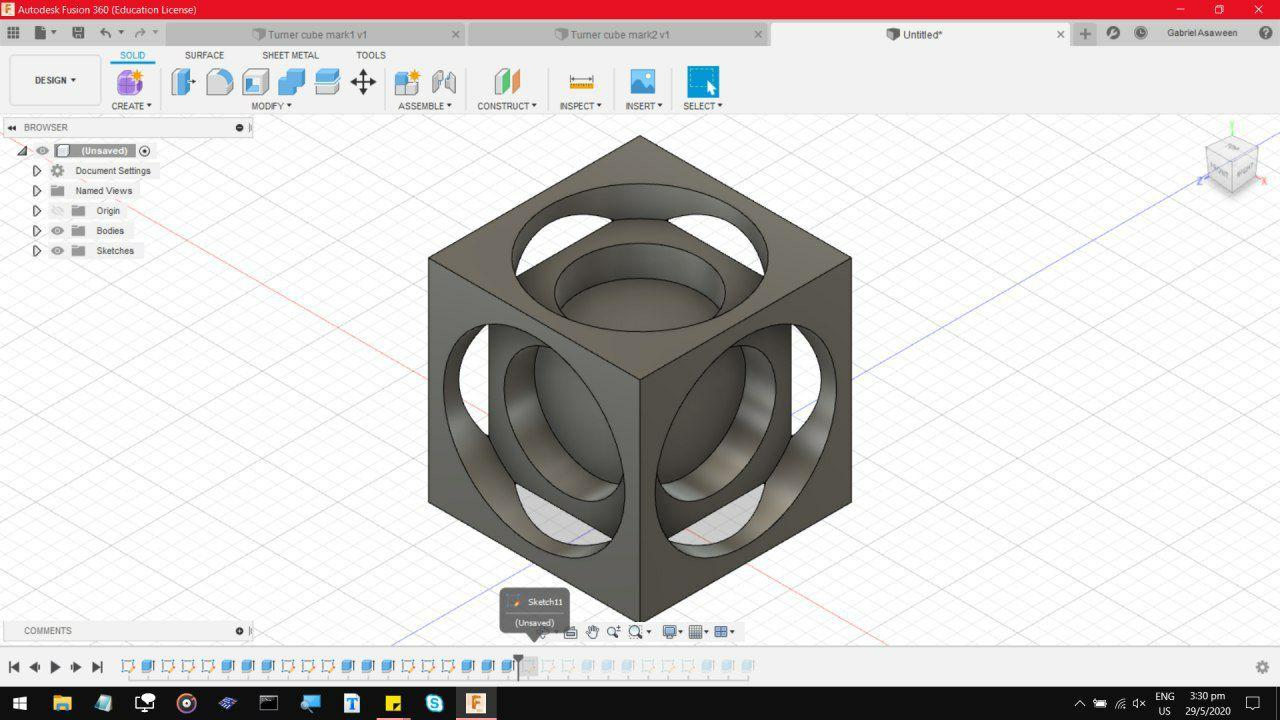This screenshot has width=1280, height=720.
Task: Switch to the TOOLS tab
Action: [371, 55]
